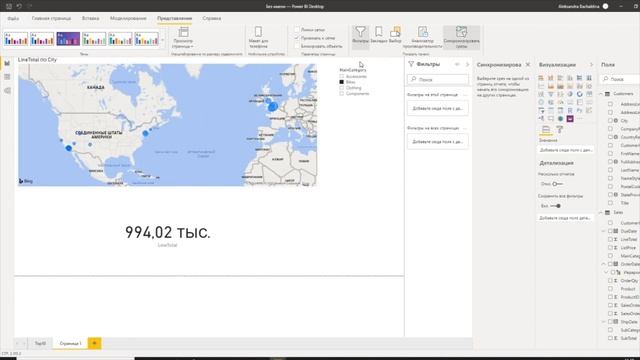Switch to Data view in left sidebar

(7, 77)
